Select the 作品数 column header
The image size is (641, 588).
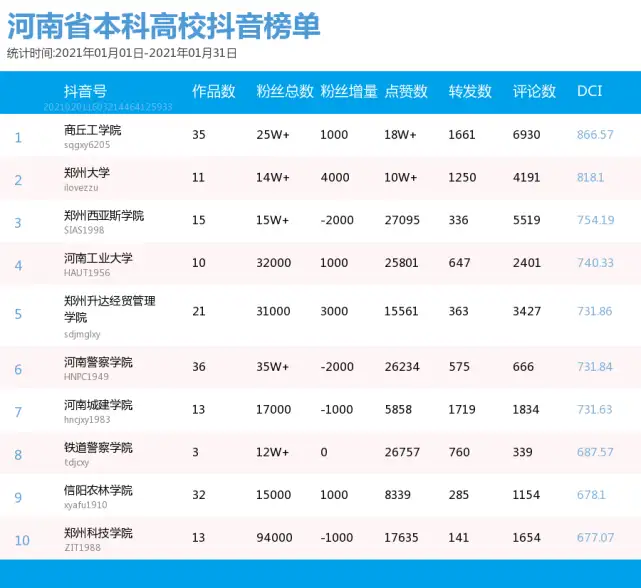click(214, 91)
